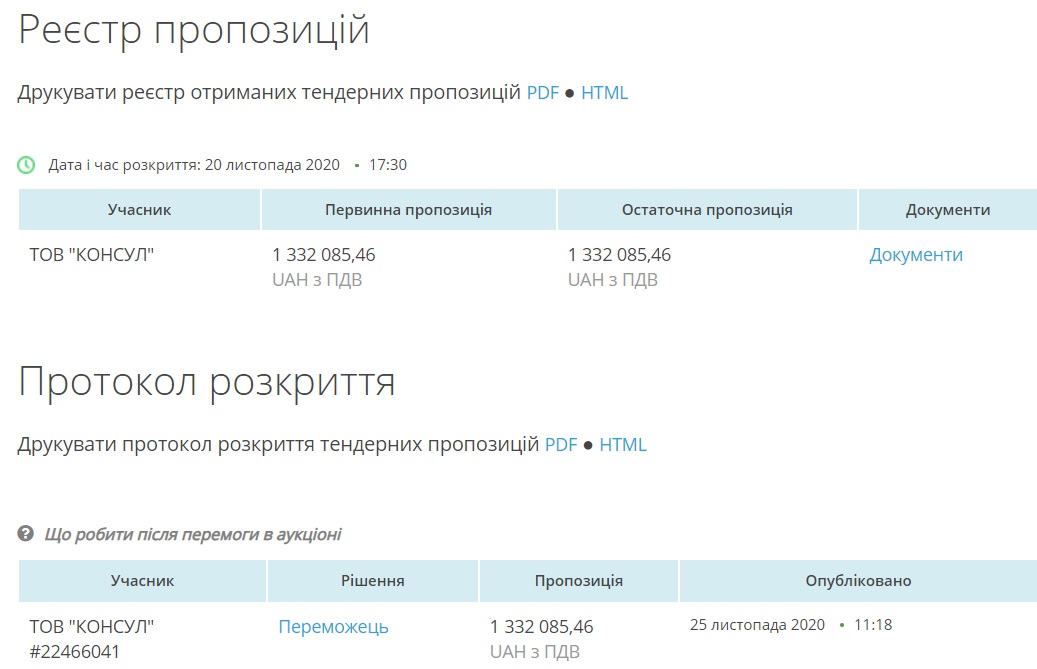Select the "Остаточна пропозиція" column header
This screenshot has width=1037, height=669.
[x=707, y=210]
